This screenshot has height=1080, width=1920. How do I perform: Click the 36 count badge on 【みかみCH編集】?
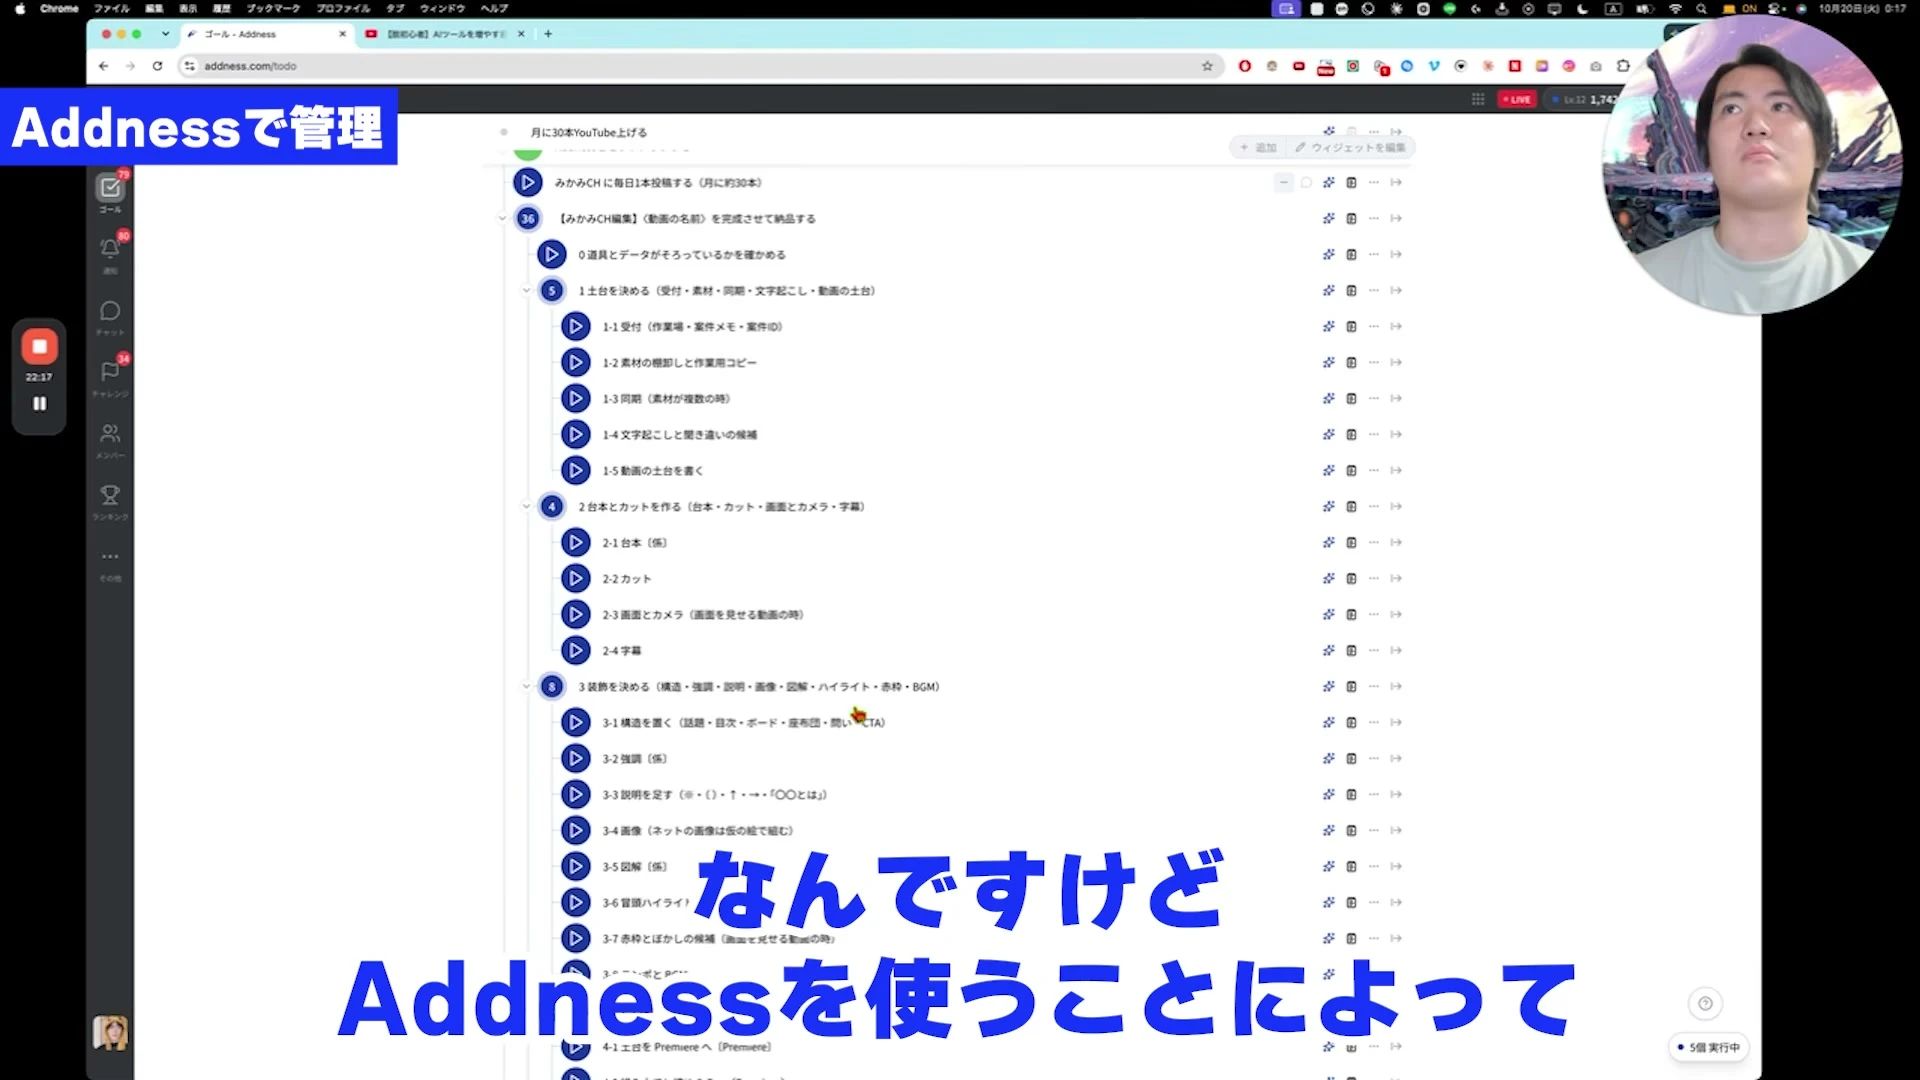click(528, 219)
